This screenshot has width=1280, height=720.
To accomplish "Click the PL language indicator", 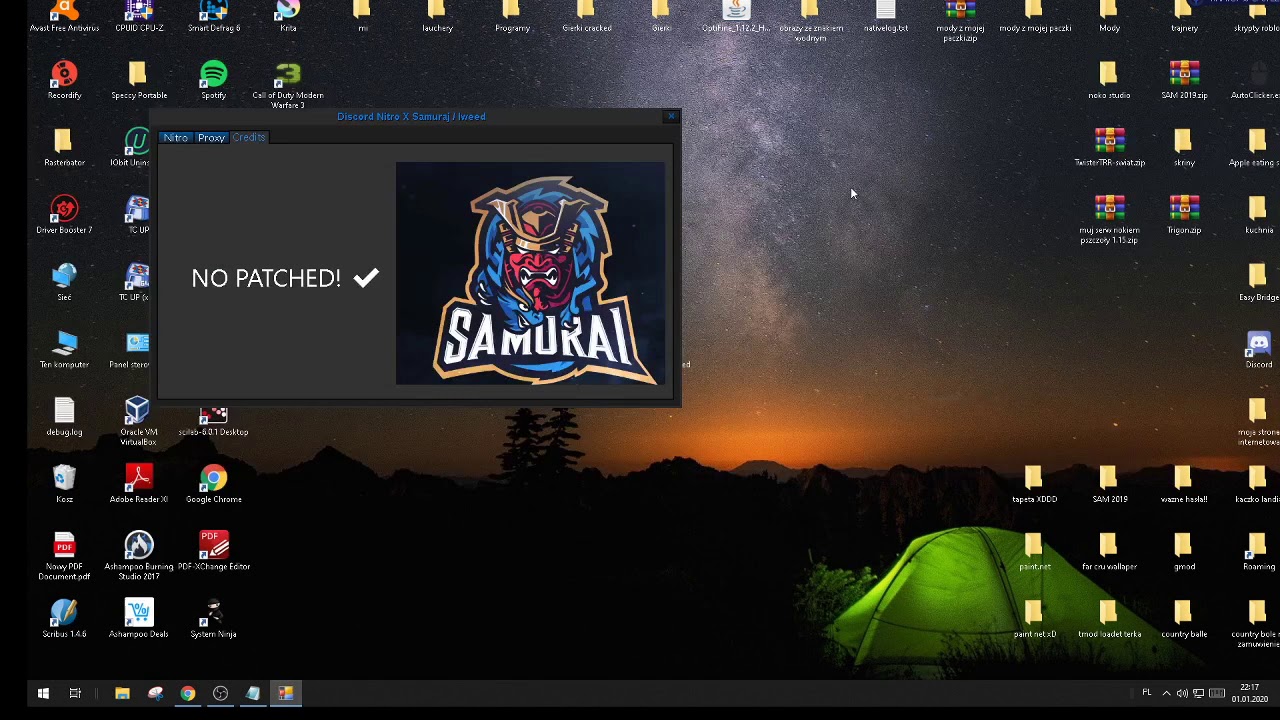I will coord(1147,693).
